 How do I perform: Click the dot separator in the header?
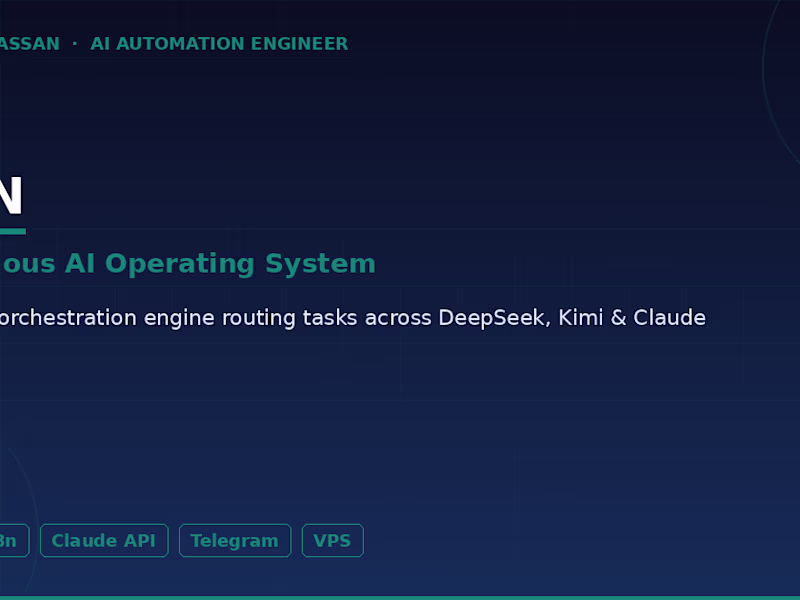75,44
